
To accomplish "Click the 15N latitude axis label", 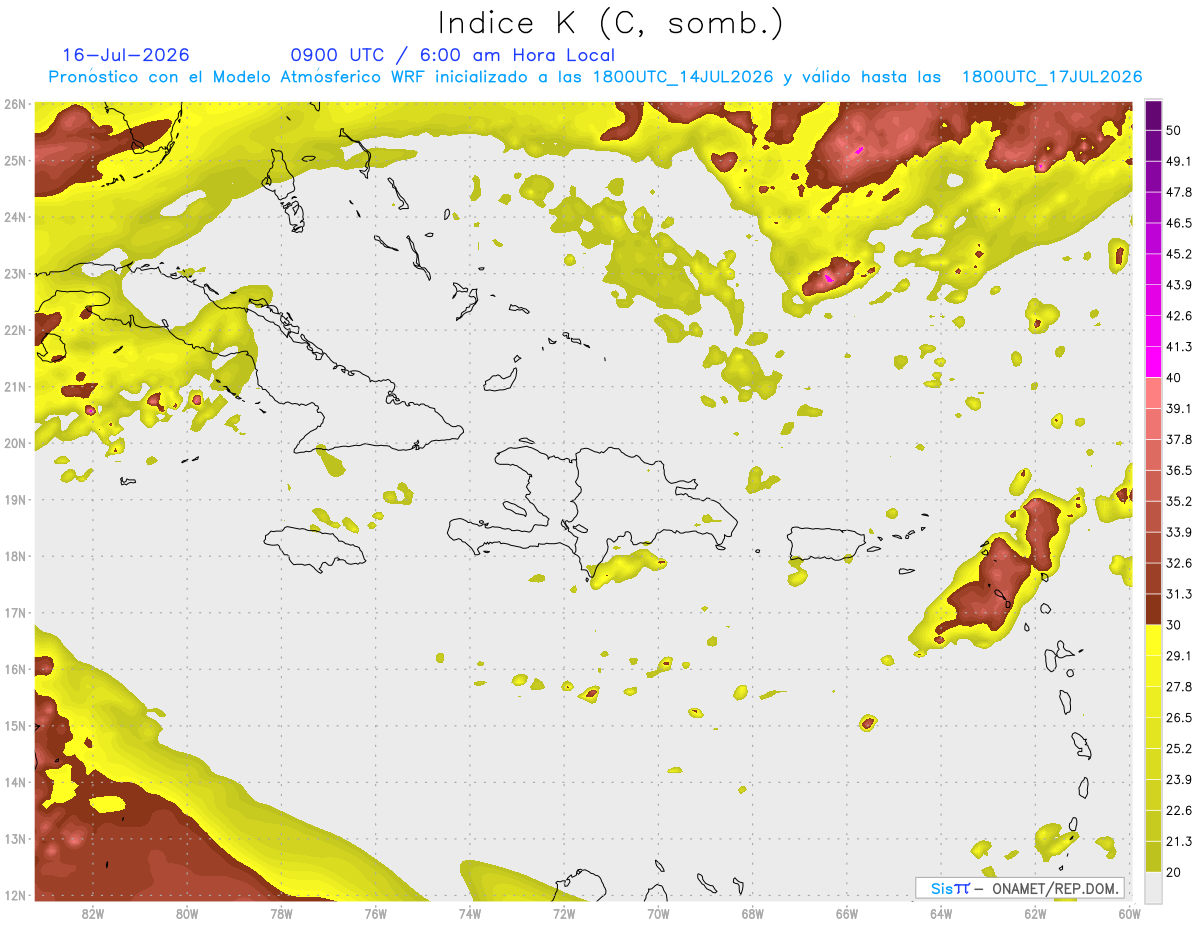I will (x=15, y=725).
